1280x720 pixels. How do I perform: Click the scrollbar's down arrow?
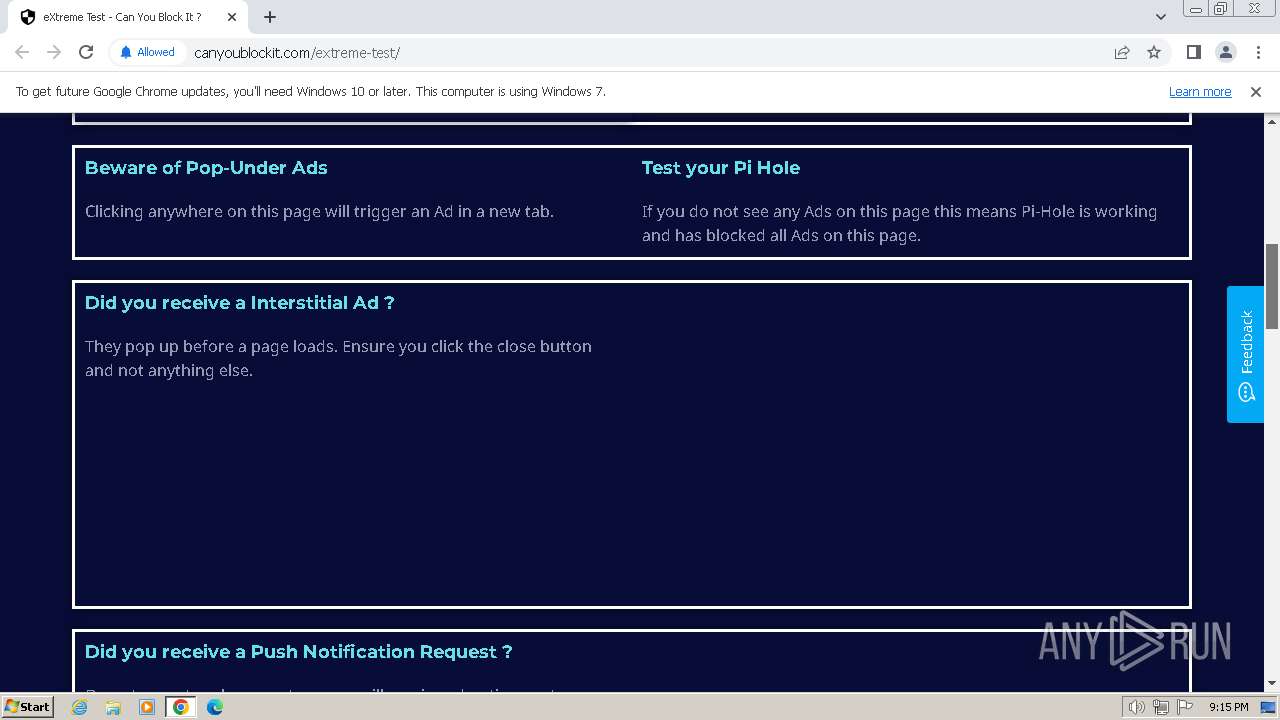pos(1272,684)
